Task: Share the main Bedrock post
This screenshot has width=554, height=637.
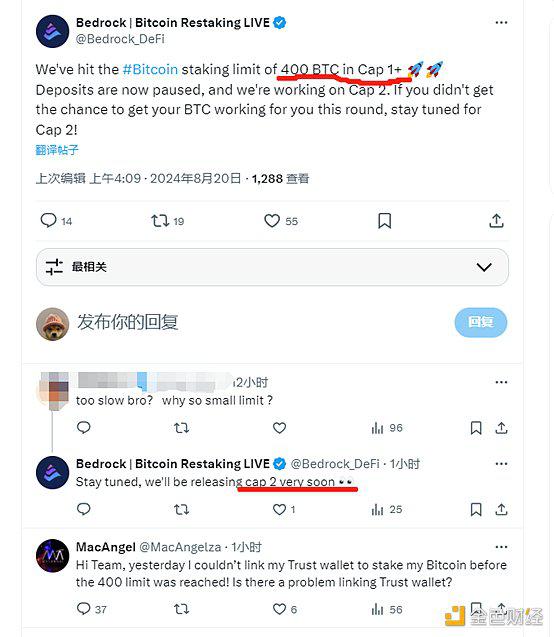Action: click(x=496, y=221)
